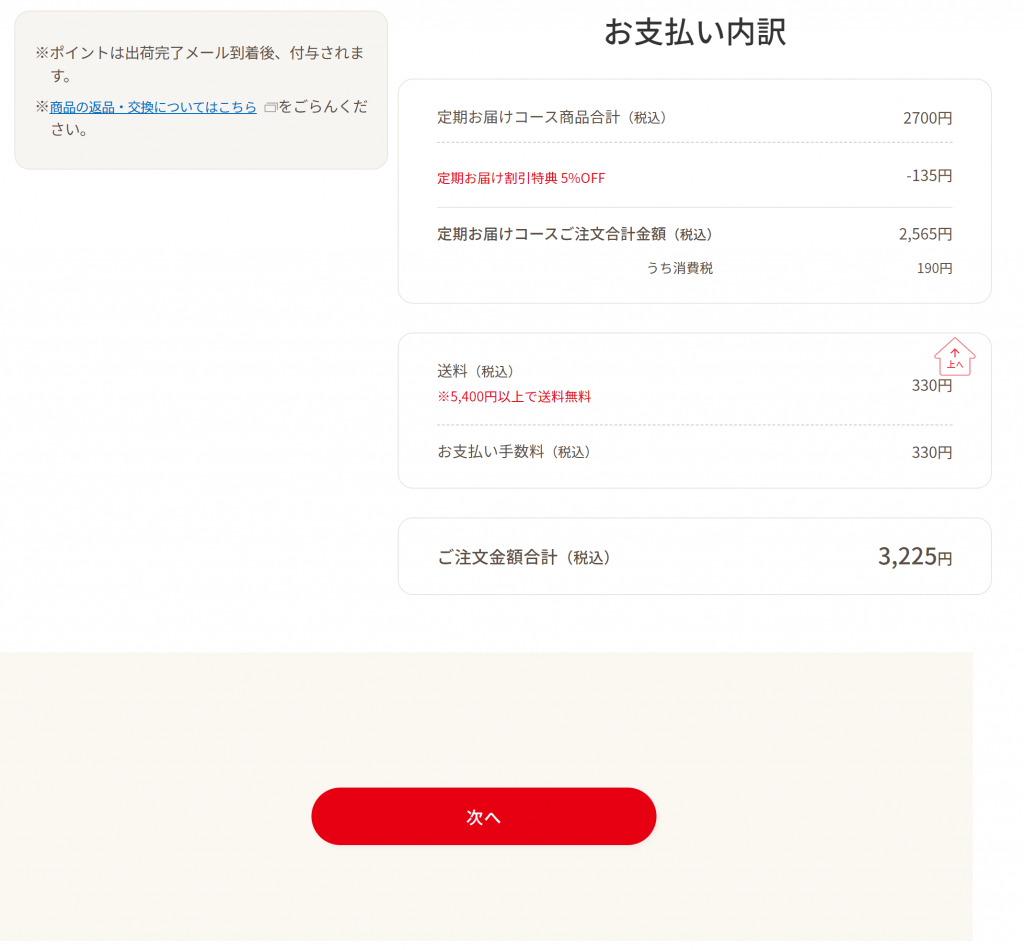1024x950 pixels.
Task: Click the 190円 consumption tax amount
Action: click(934, 268)
